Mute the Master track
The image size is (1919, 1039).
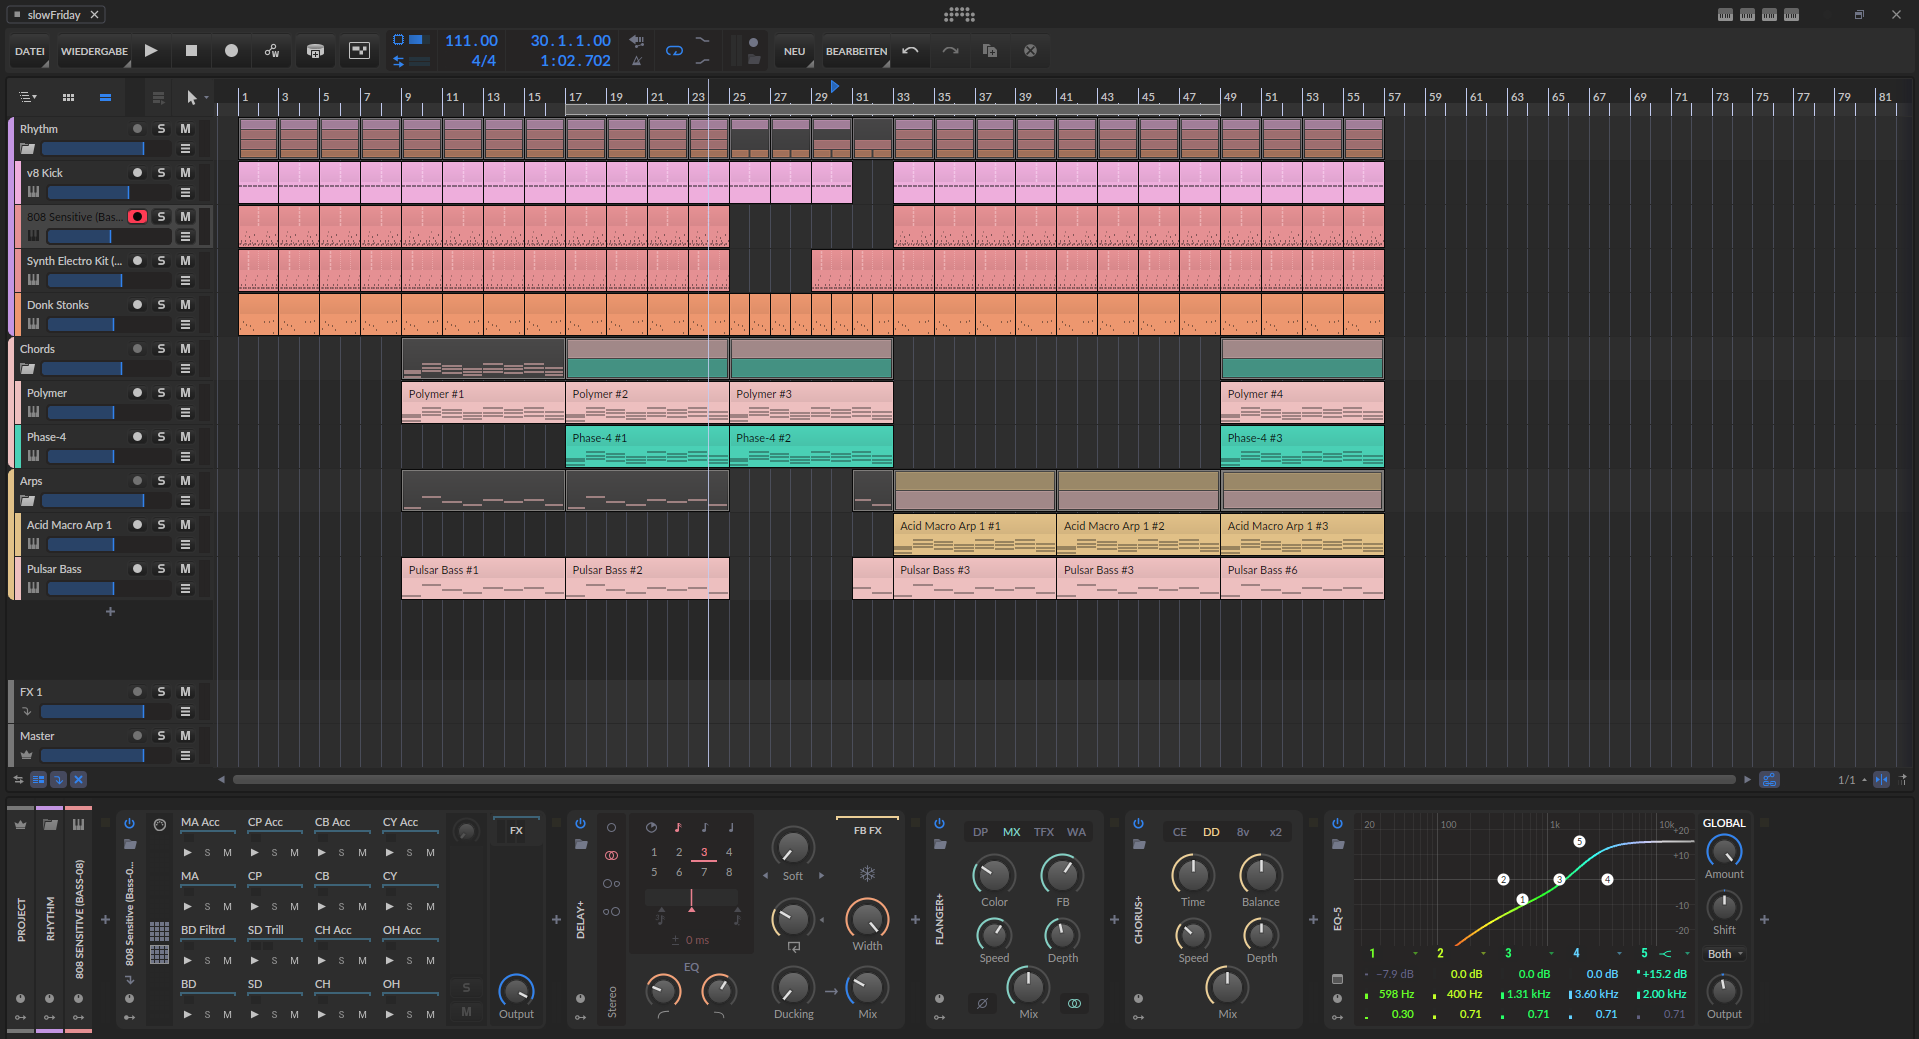(185, 736)
